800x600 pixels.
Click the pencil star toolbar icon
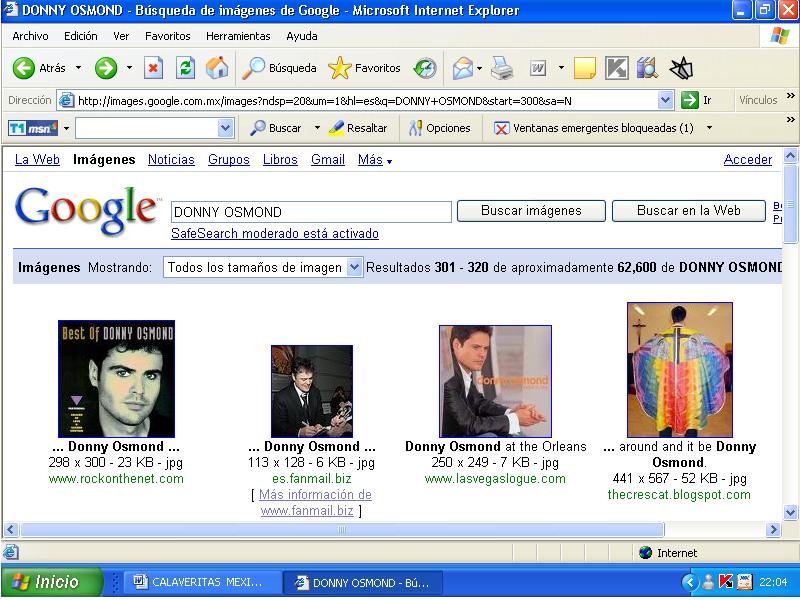coord(681,68)
